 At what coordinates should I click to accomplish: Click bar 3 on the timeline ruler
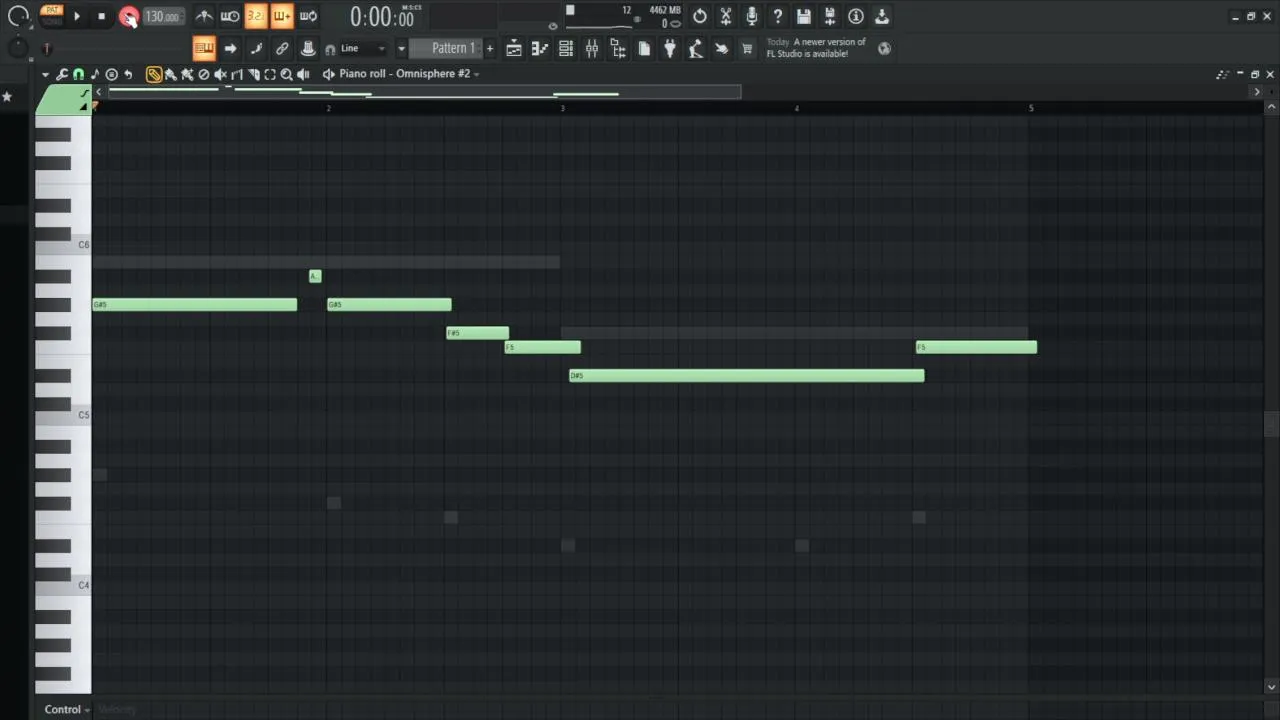pos(562,108)
